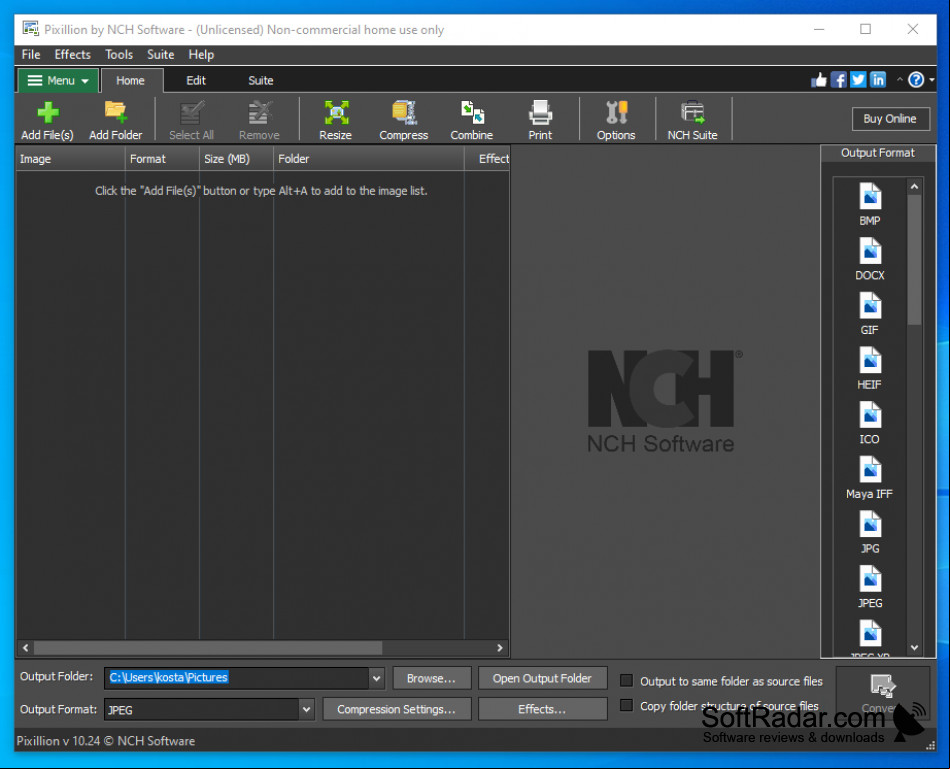Expand the Output Folder dropdown arrow
The image size is (950, 769).
(x=376, y=678)
